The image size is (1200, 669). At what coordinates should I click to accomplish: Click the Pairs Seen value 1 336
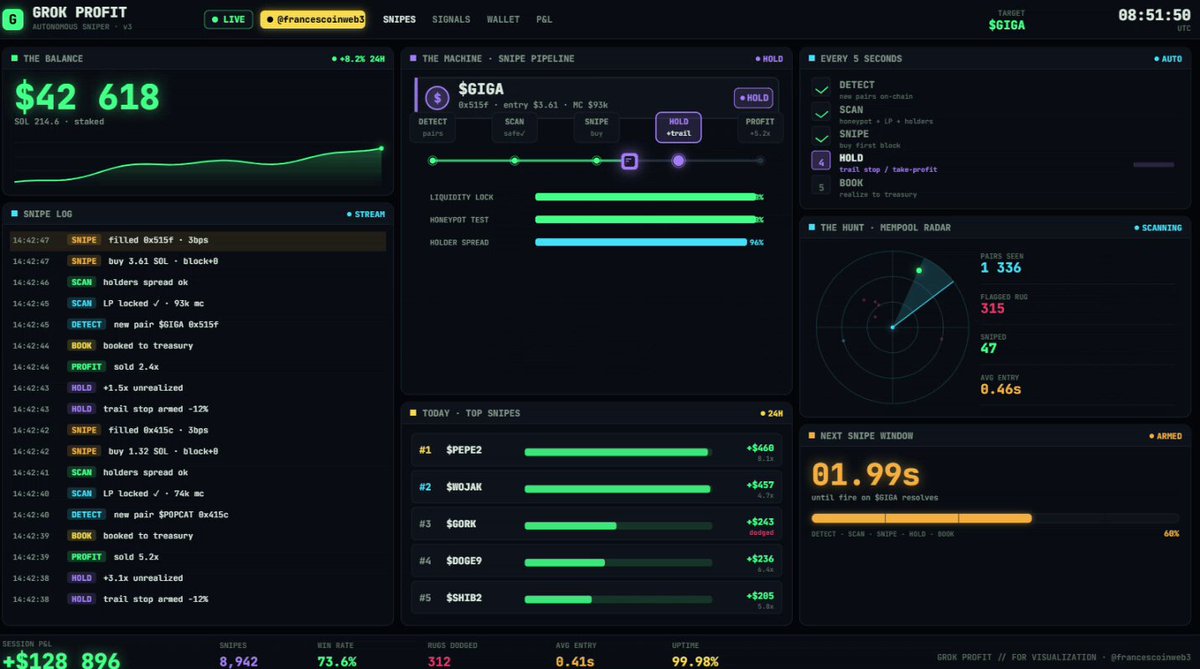[x=1001, y=267]
